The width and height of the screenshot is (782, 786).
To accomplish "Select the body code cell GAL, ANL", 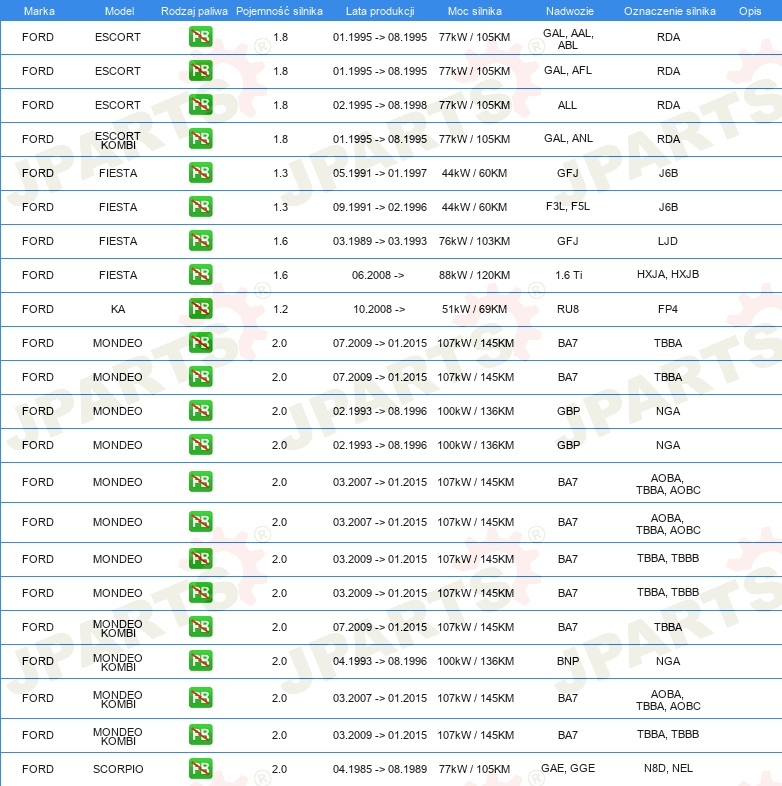I will 568,138.
